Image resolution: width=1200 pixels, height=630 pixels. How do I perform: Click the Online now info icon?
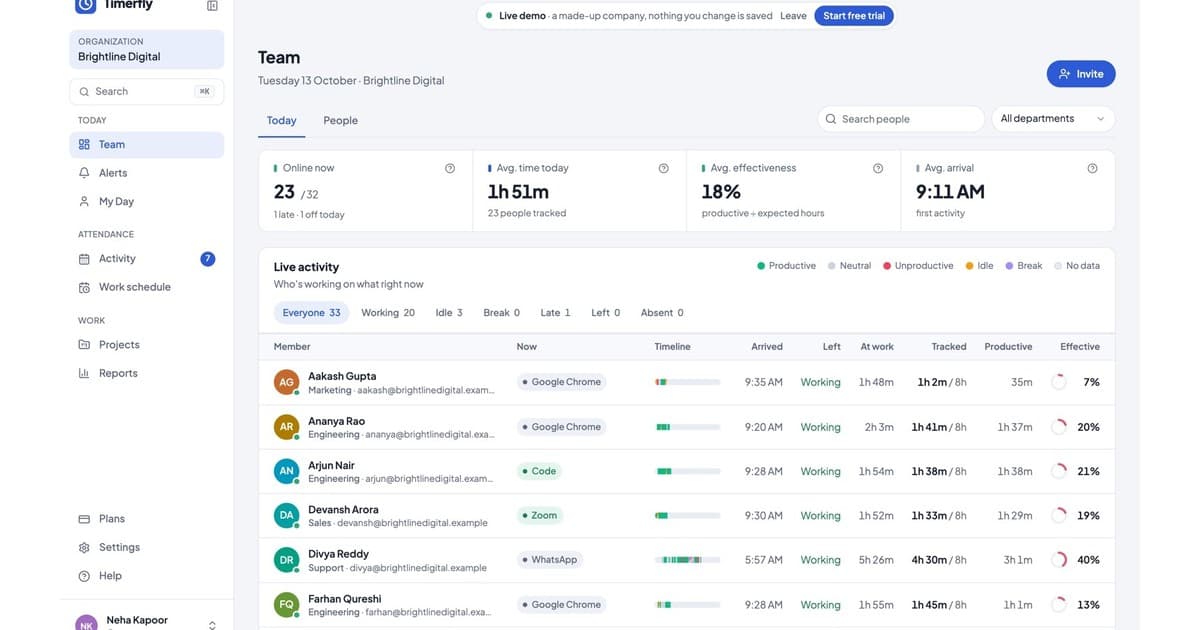click(450, 168)
